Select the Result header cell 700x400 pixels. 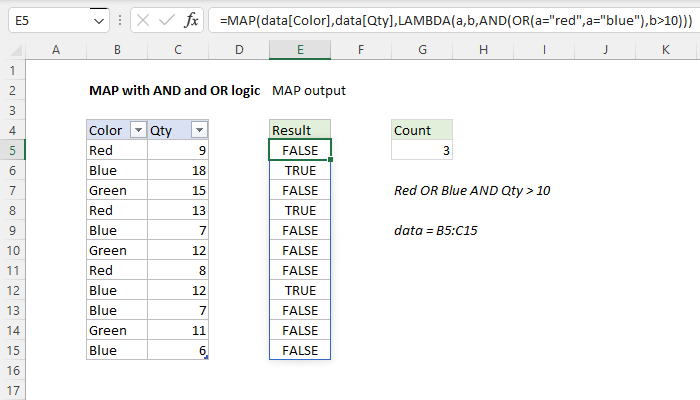300,130
